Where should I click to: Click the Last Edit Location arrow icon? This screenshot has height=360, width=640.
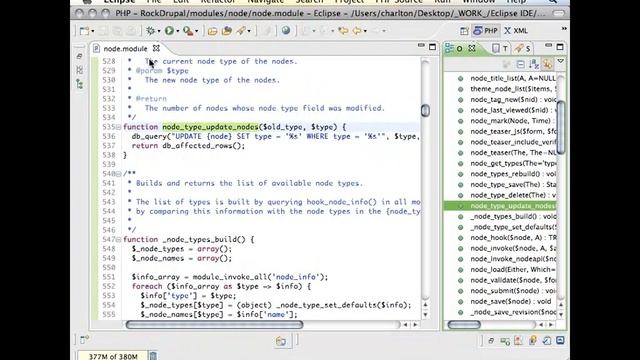[x=343, y=31]
